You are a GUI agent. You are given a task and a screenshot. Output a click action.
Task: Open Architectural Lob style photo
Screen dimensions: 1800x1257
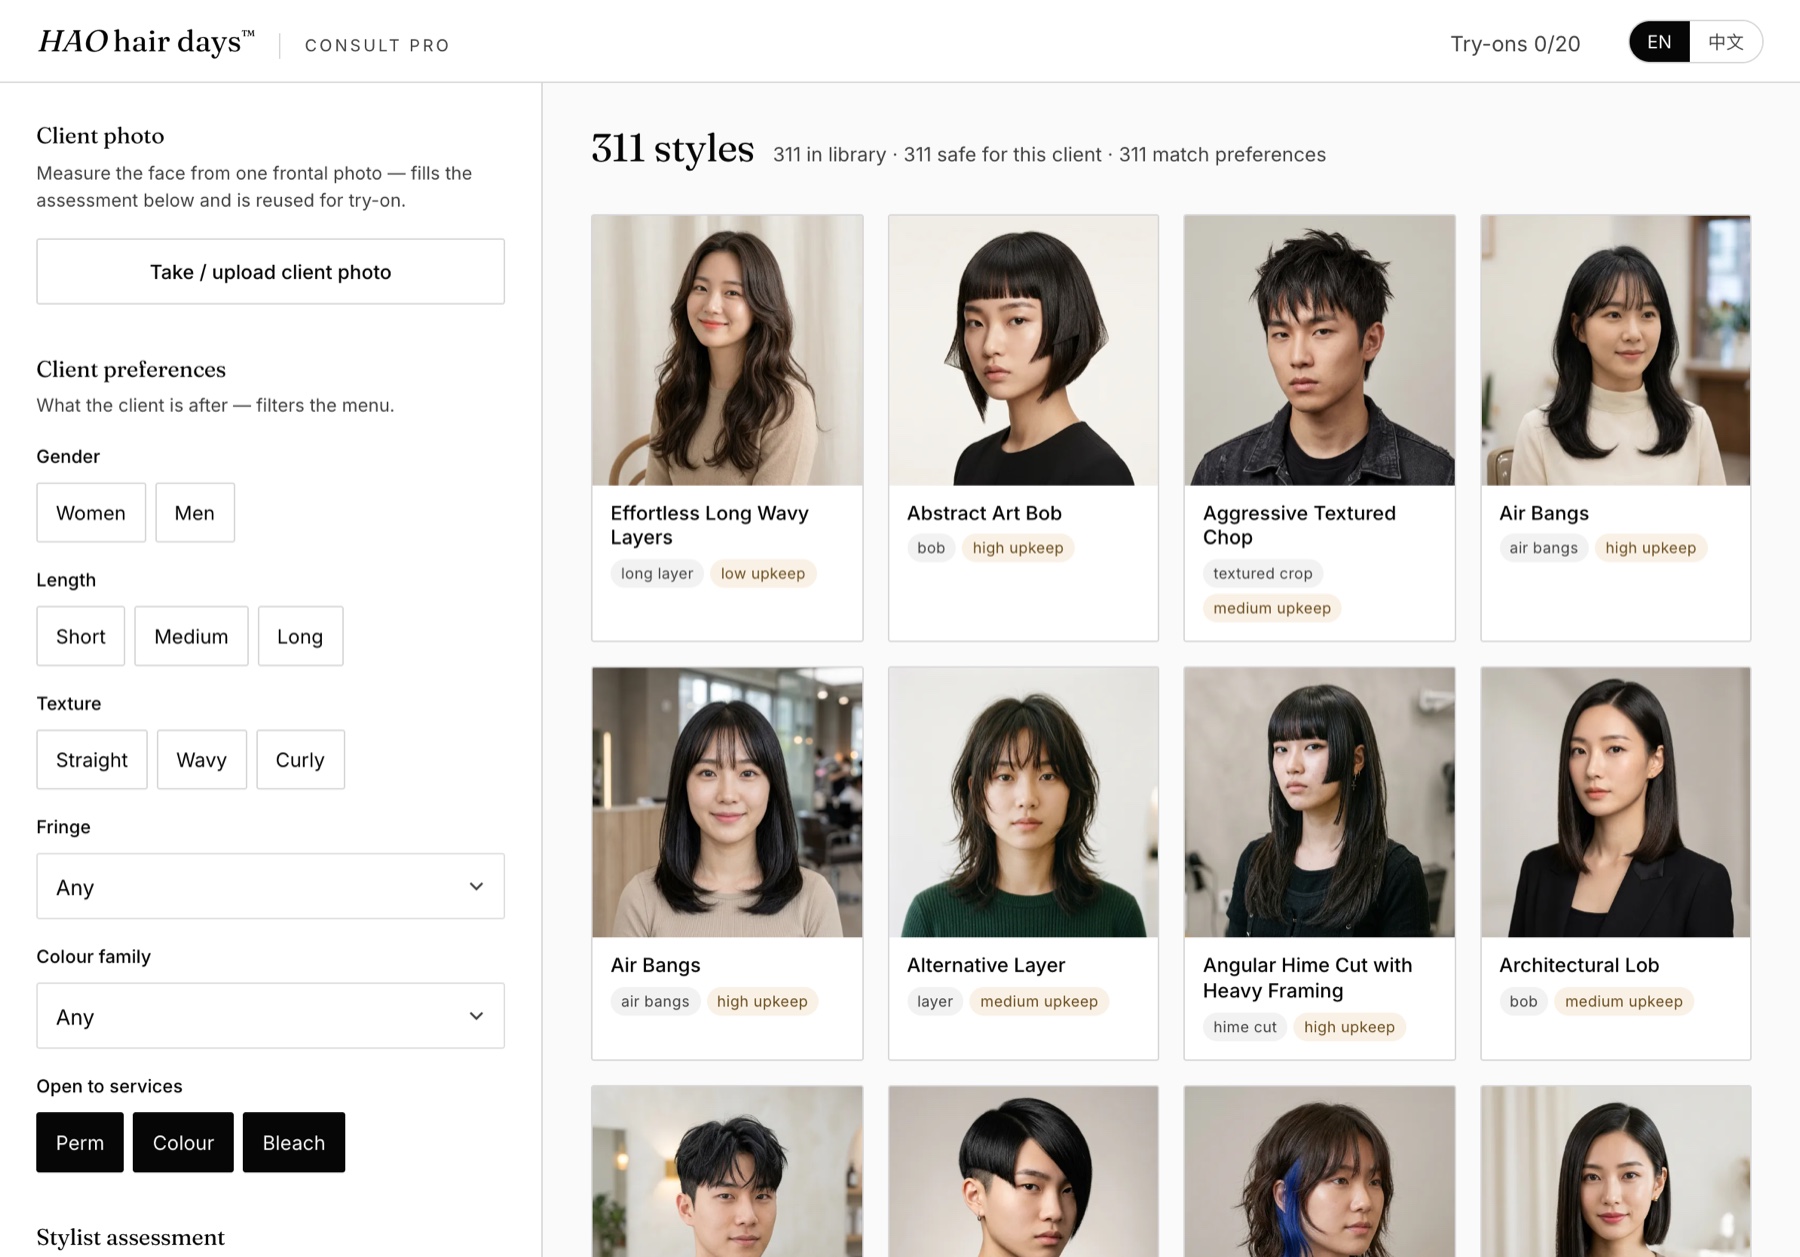click(1615, 802)
